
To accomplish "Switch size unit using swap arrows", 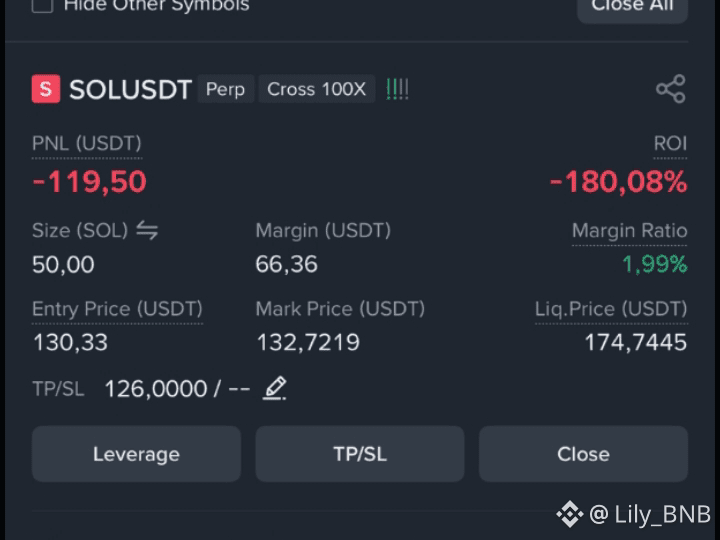I will click(147, 230).
